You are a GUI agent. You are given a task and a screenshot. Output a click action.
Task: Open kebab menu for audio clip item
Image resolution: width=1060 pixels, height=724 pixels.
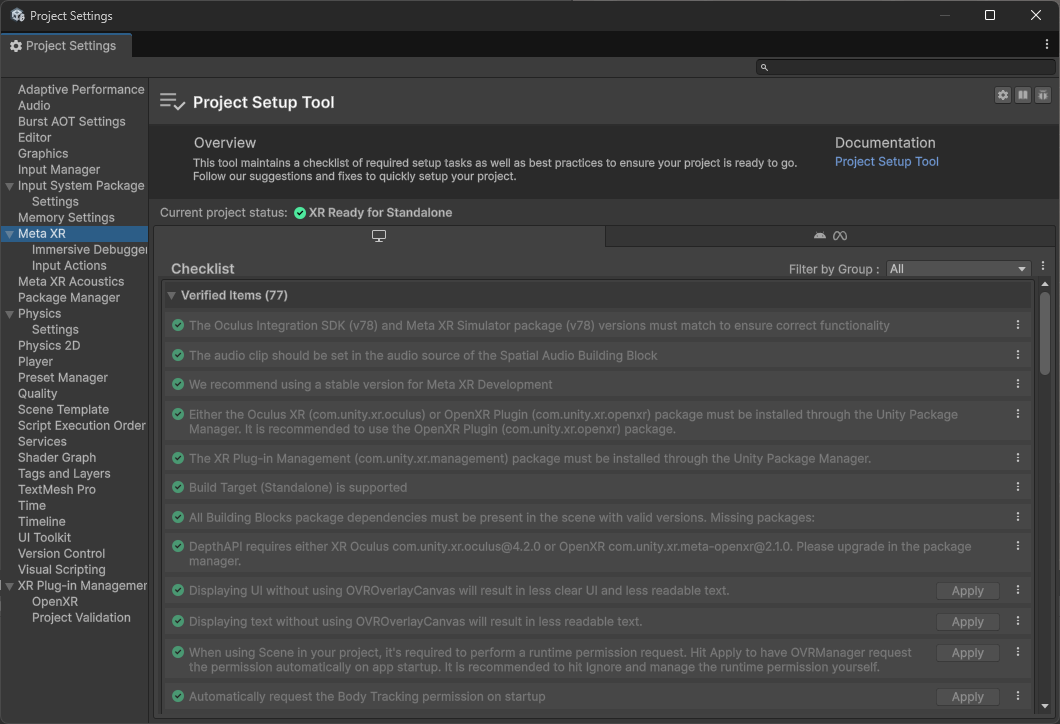(x=1018, y=355)
